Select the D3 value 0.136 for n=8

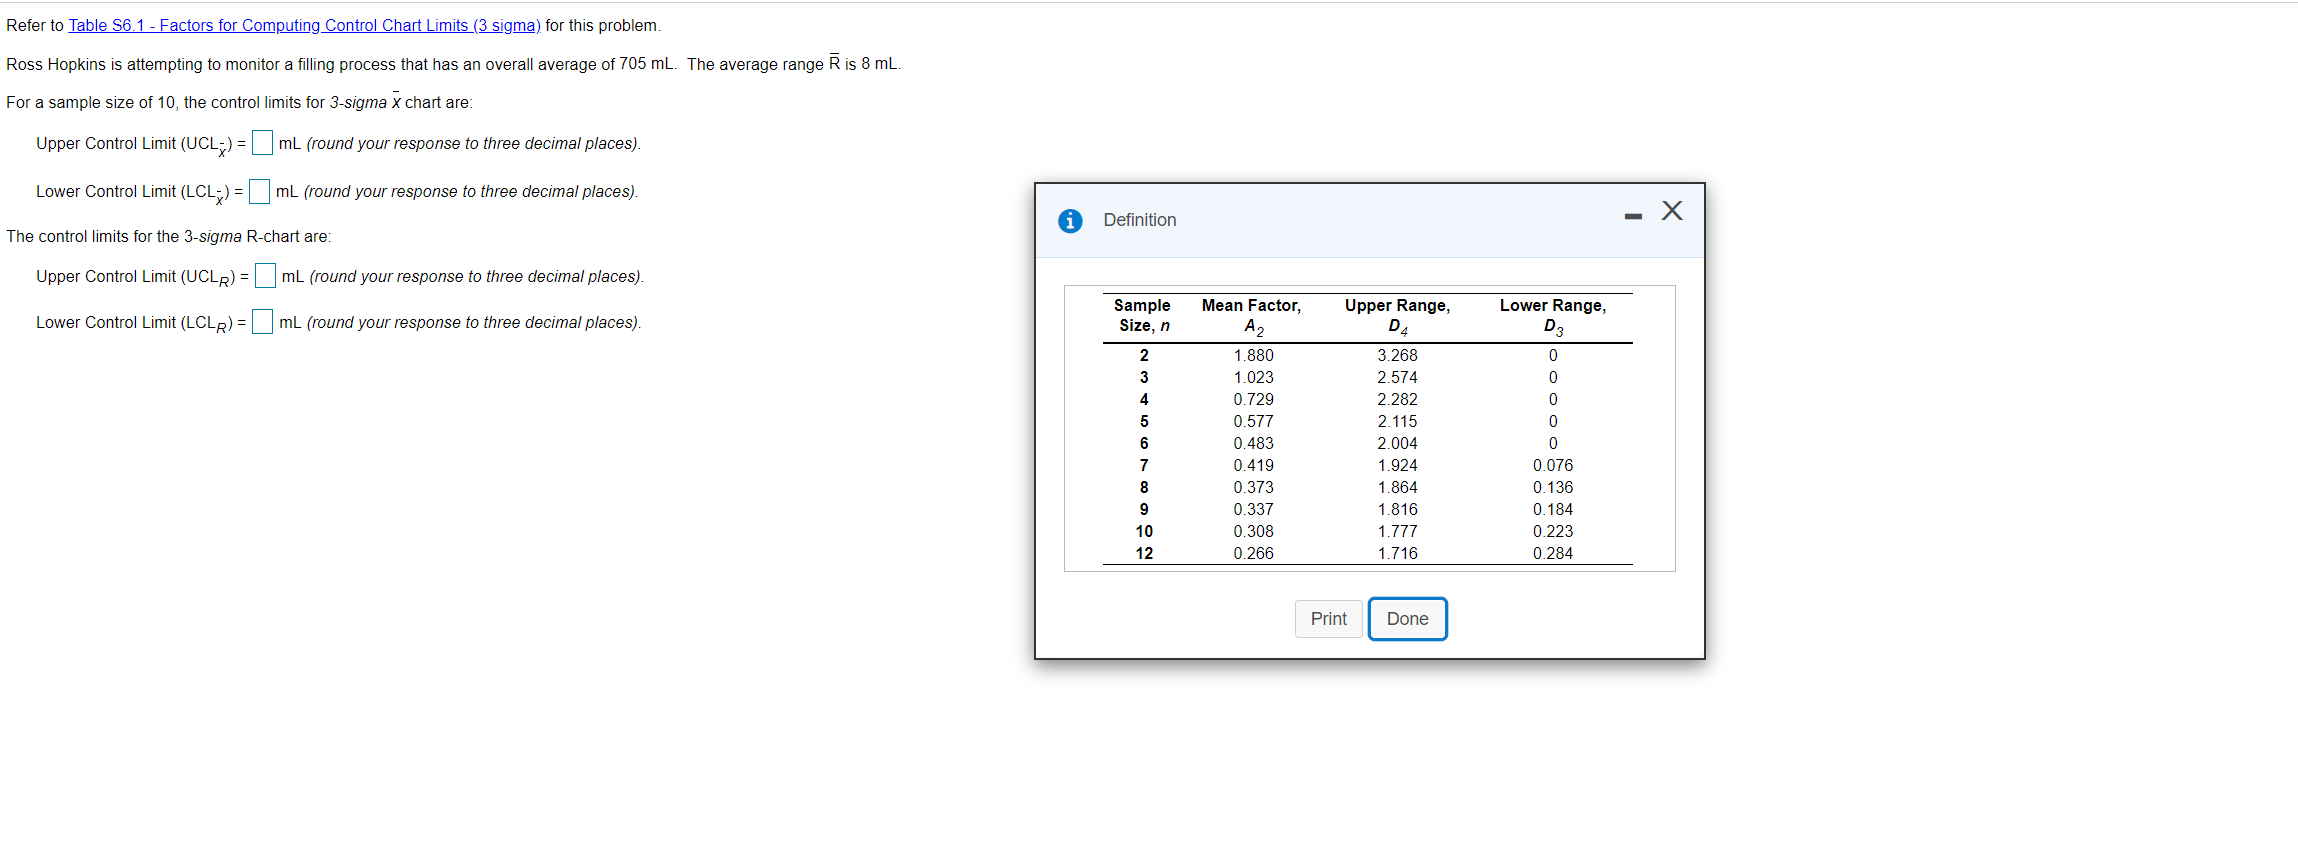tap(1552, 487)
